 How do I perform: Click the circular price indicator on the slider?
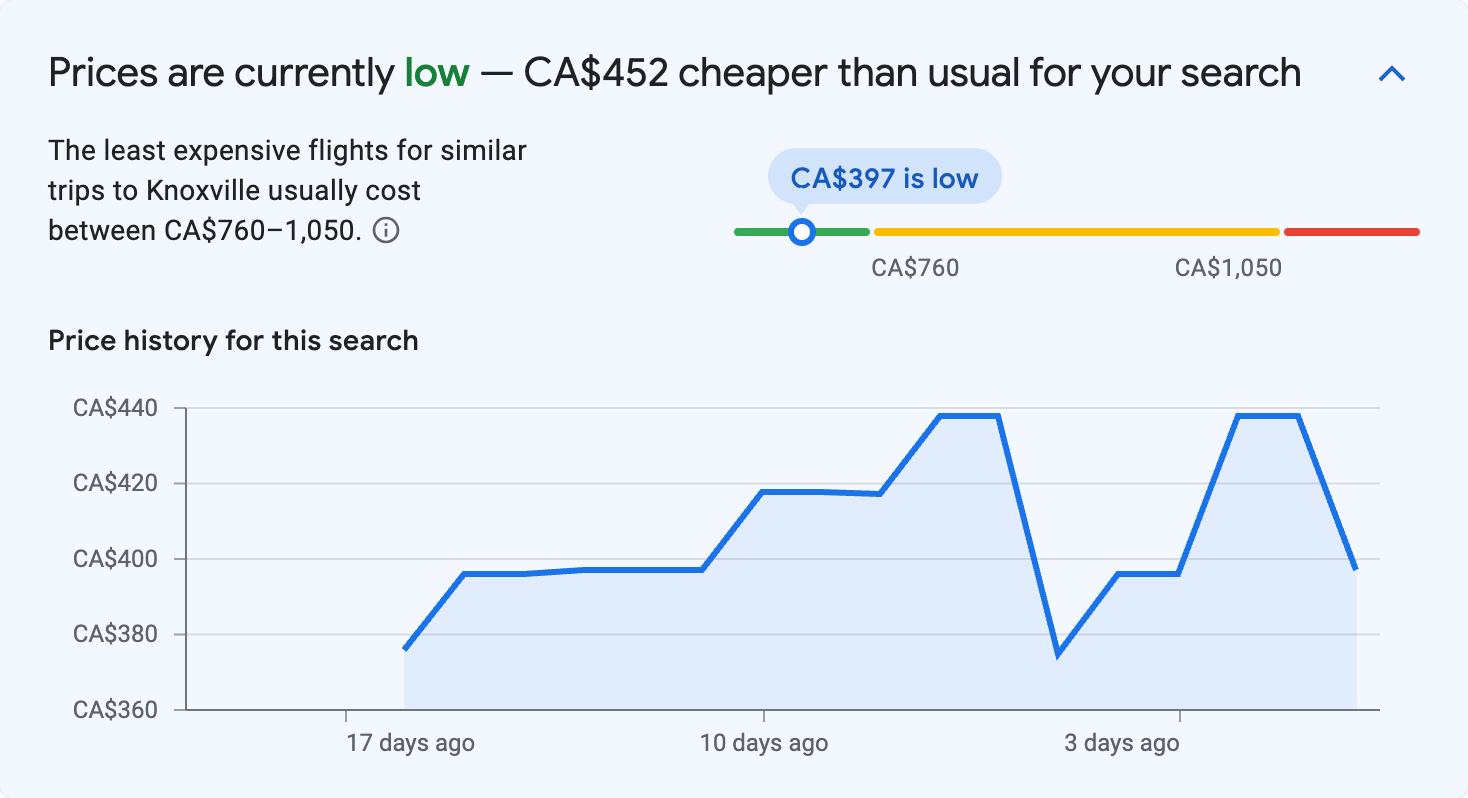coord(802,231)
